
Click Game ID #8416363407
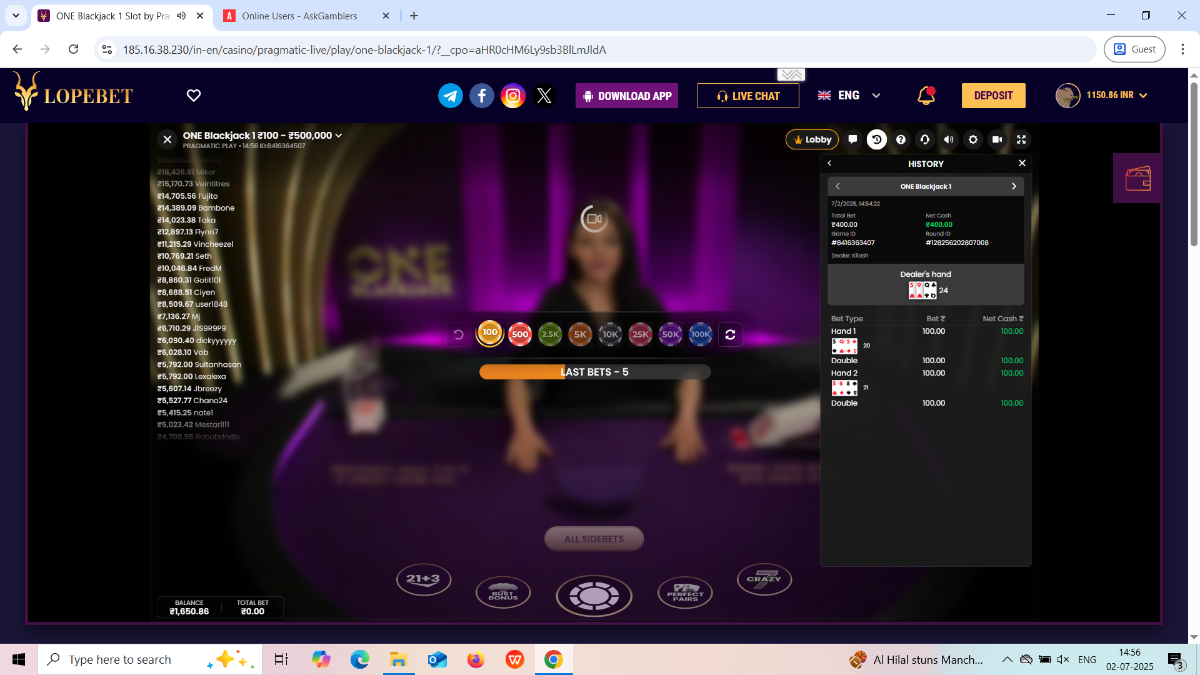[853, 243]
